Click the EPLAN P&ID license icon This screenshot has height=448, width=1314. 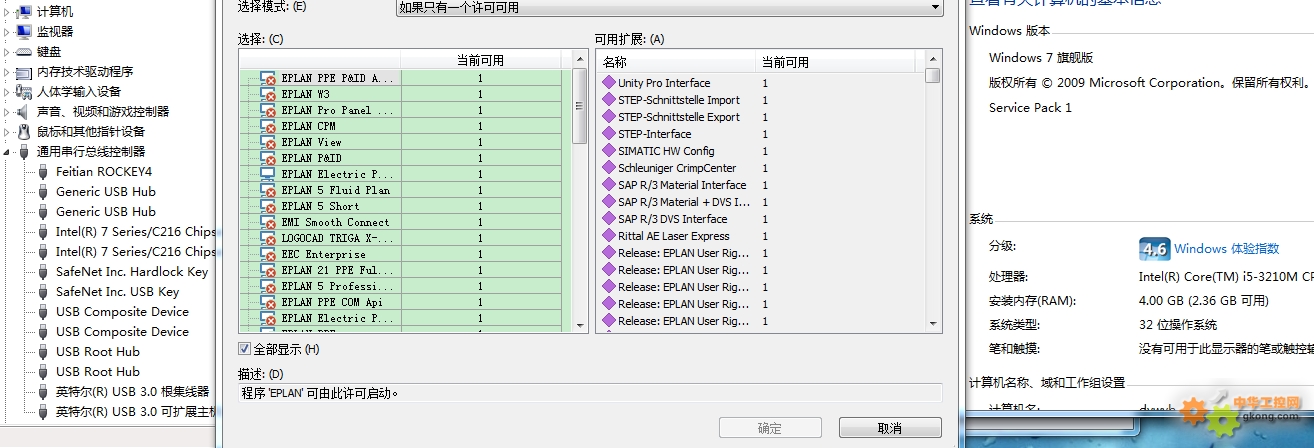pos(268,158)
